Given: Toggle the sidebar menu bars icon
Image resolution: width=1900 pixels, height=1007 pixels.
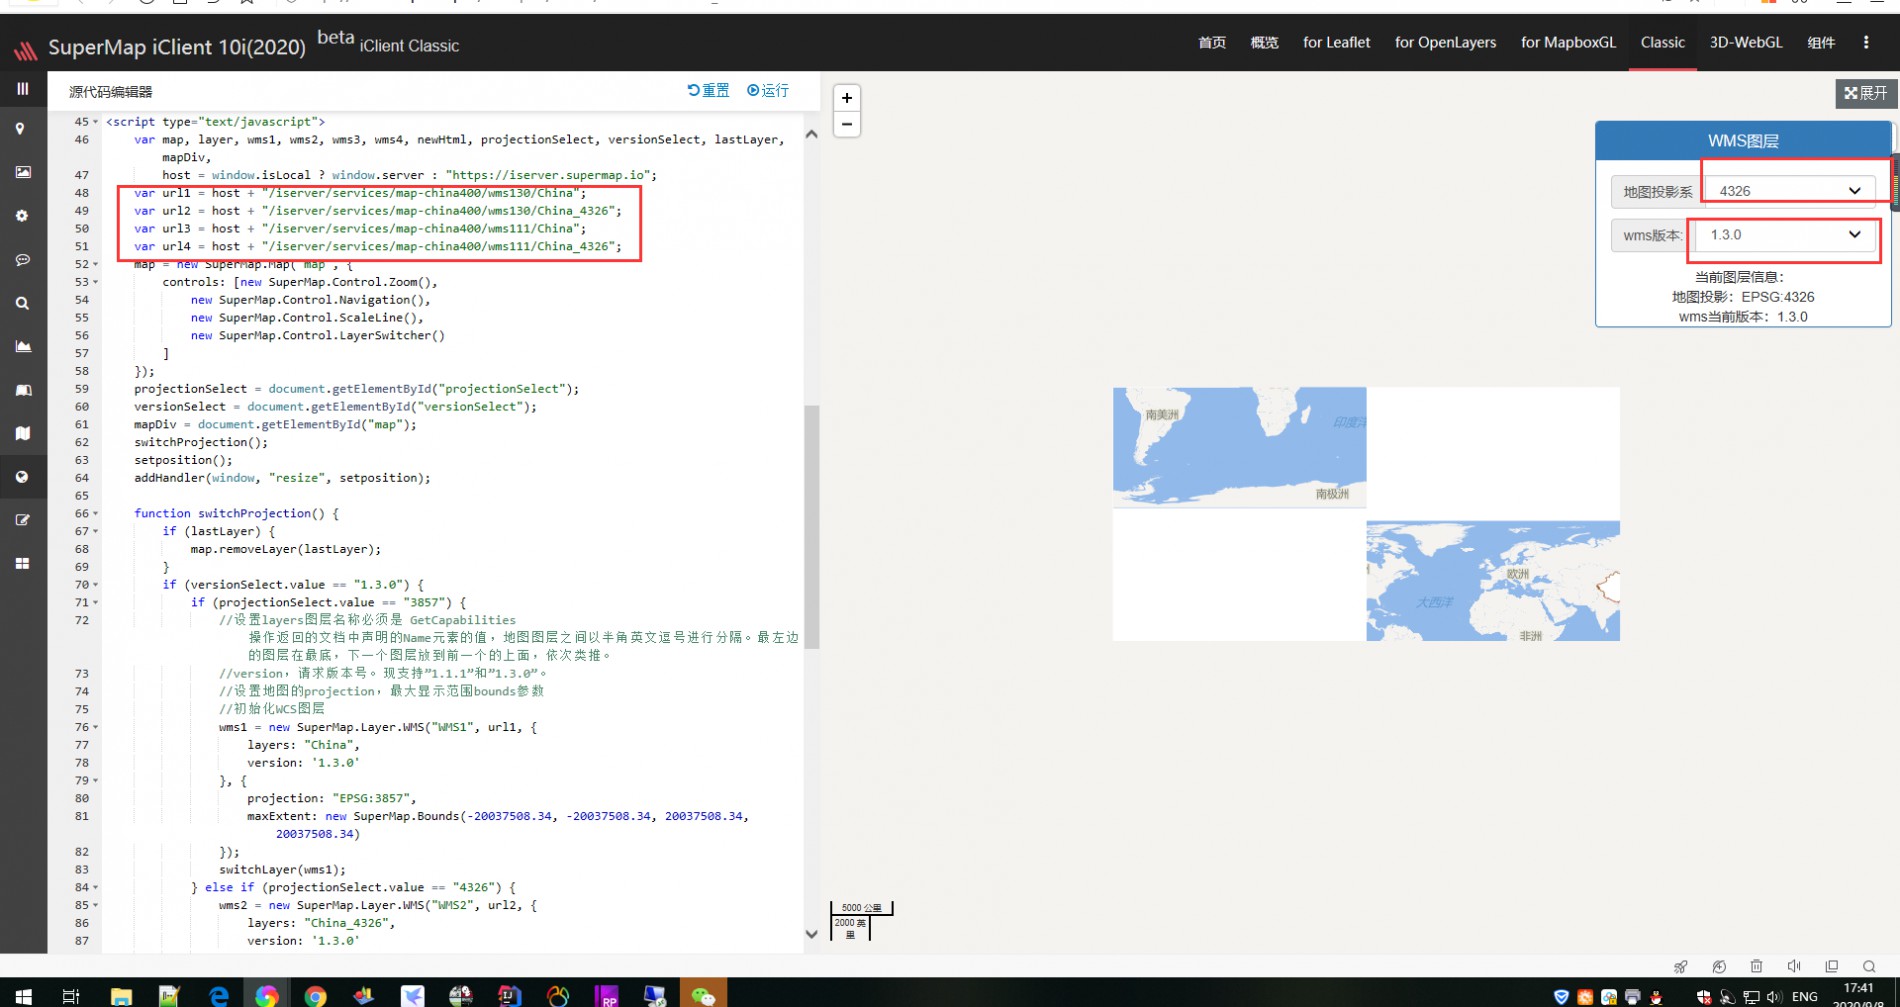Looking at the screenshot, I should pos(22,89).
